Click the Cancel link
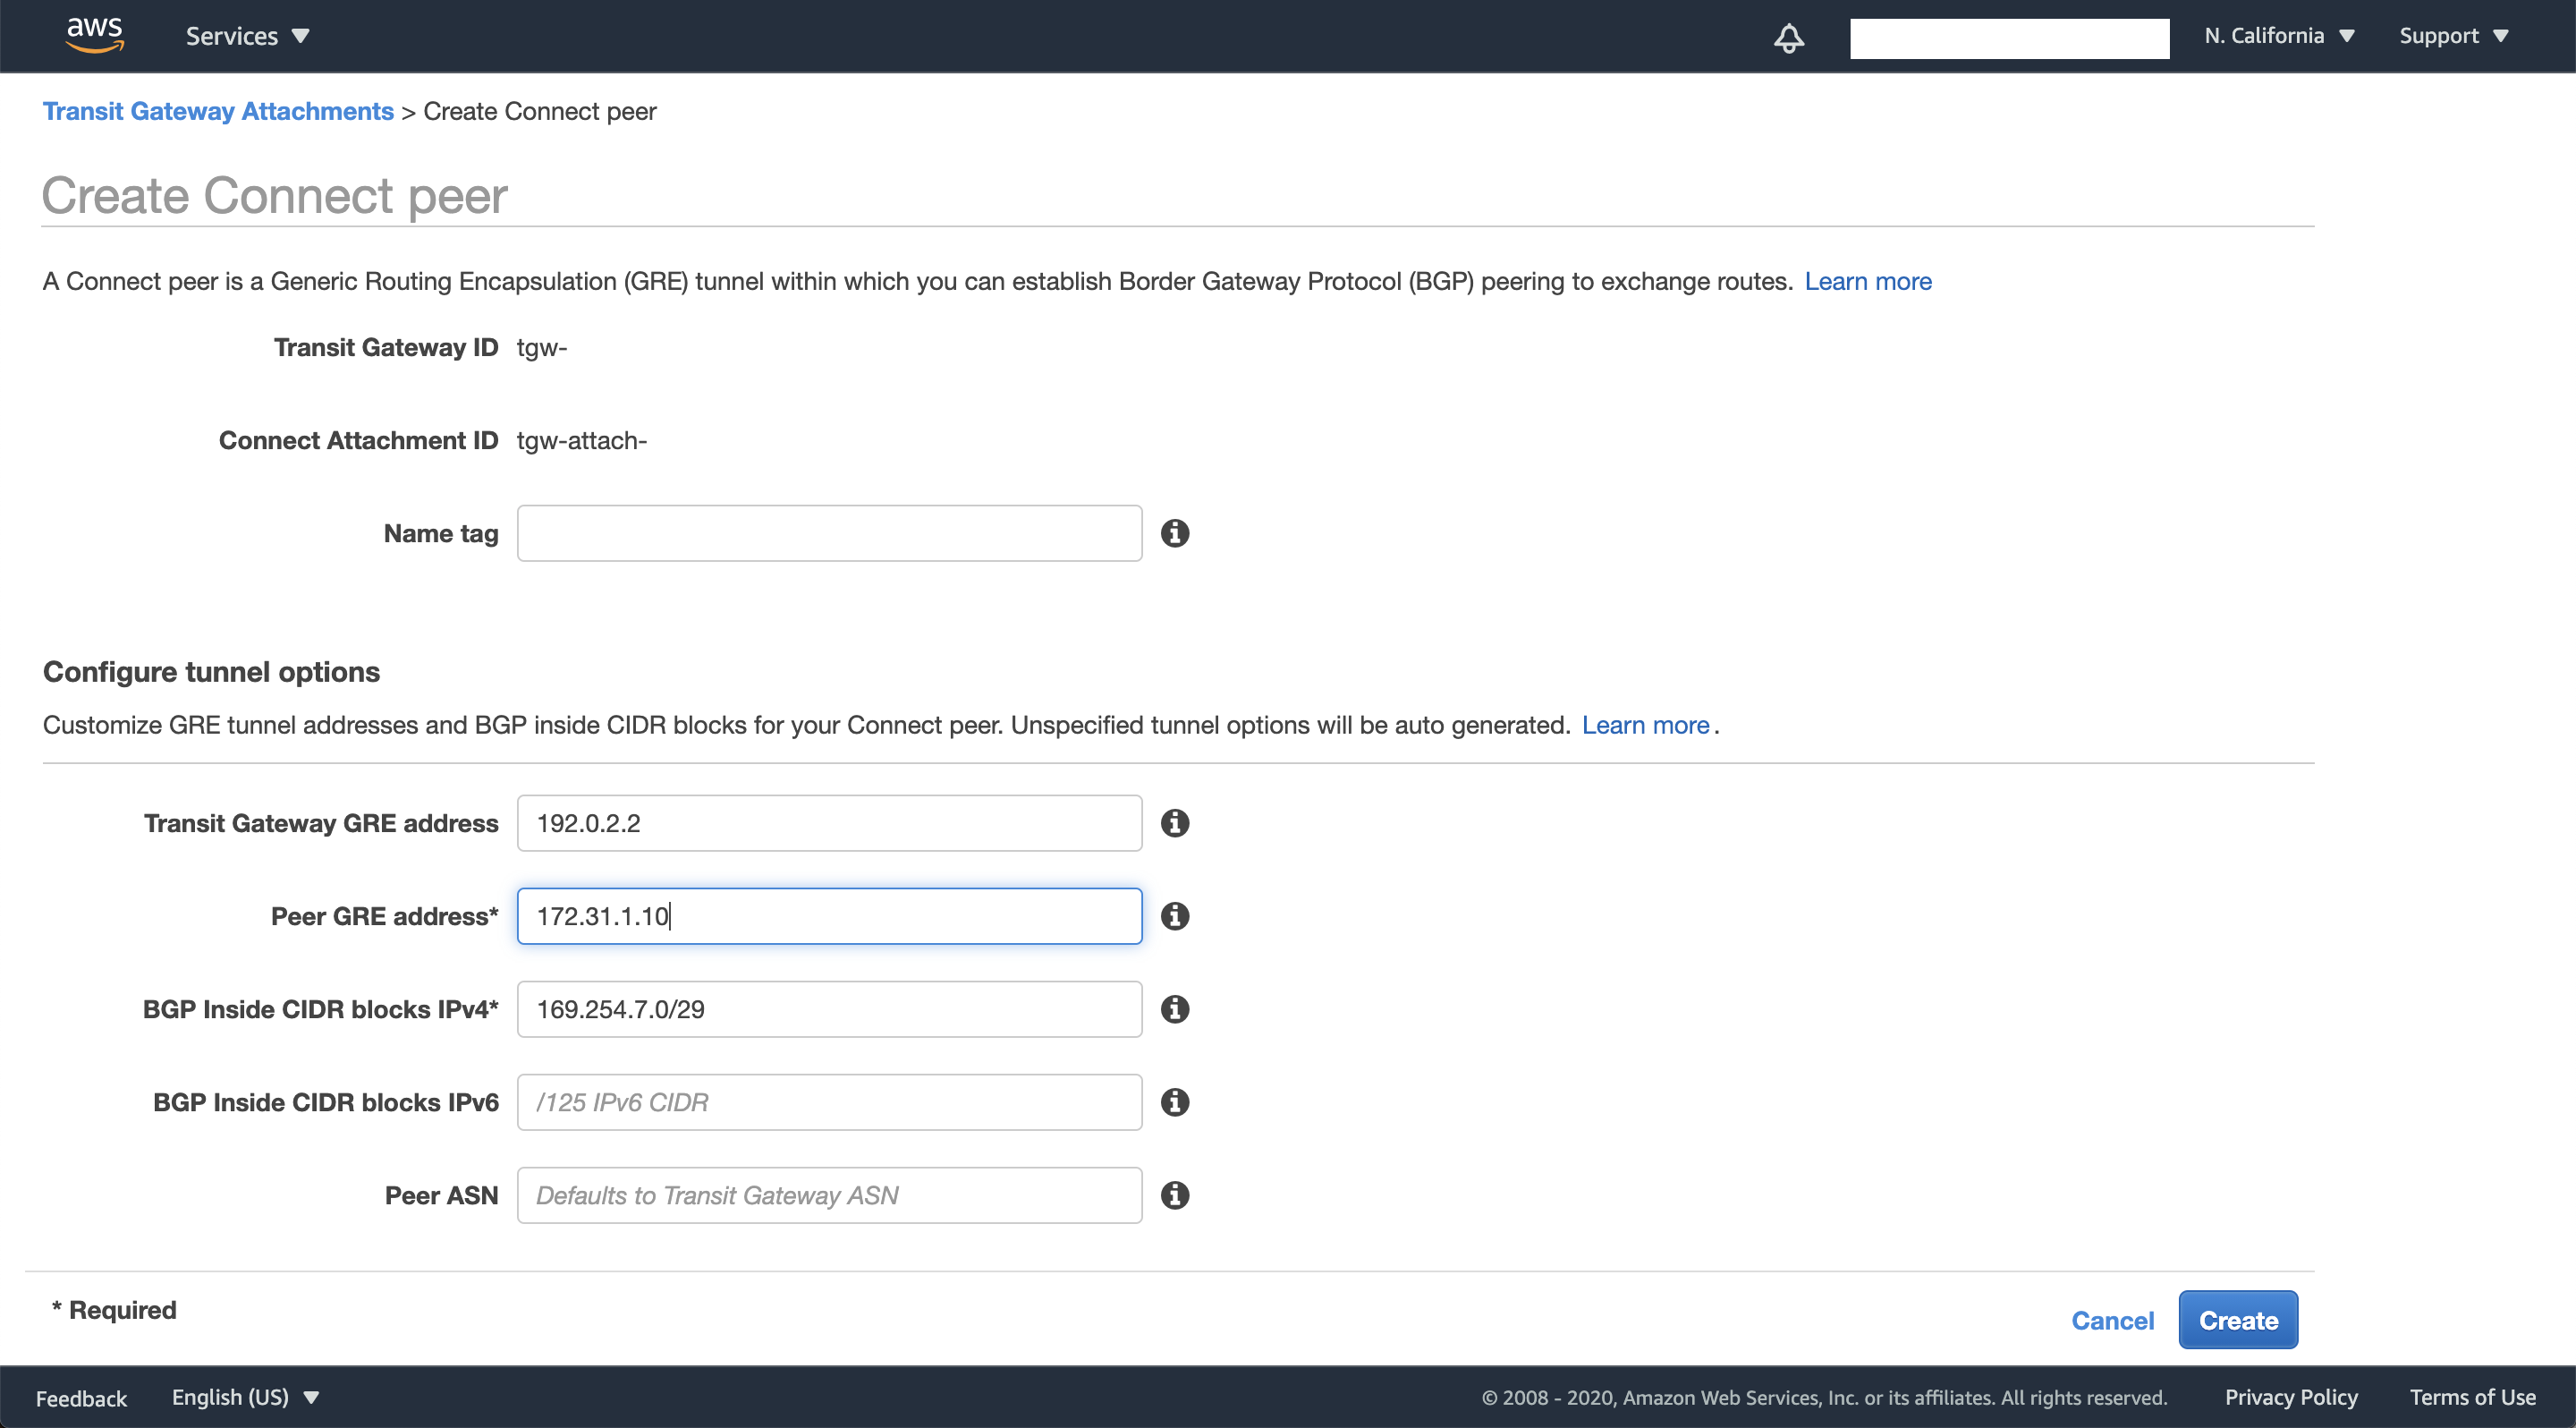Viewport: 2576px width, 1428px height. pos(2112,1320)
